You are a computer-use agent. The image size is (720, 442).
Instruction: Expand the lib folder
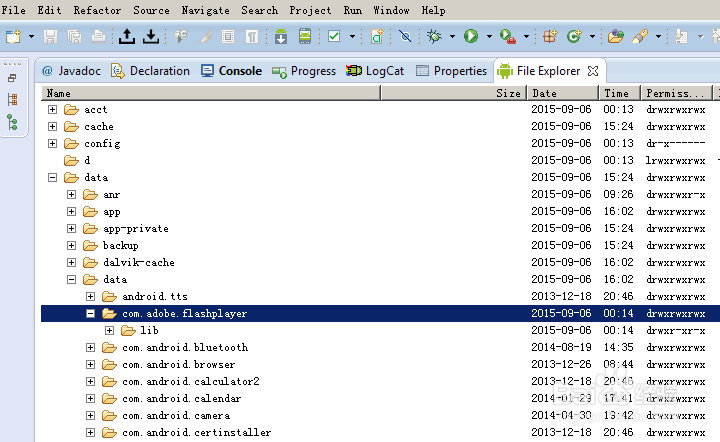pos(109,330)
